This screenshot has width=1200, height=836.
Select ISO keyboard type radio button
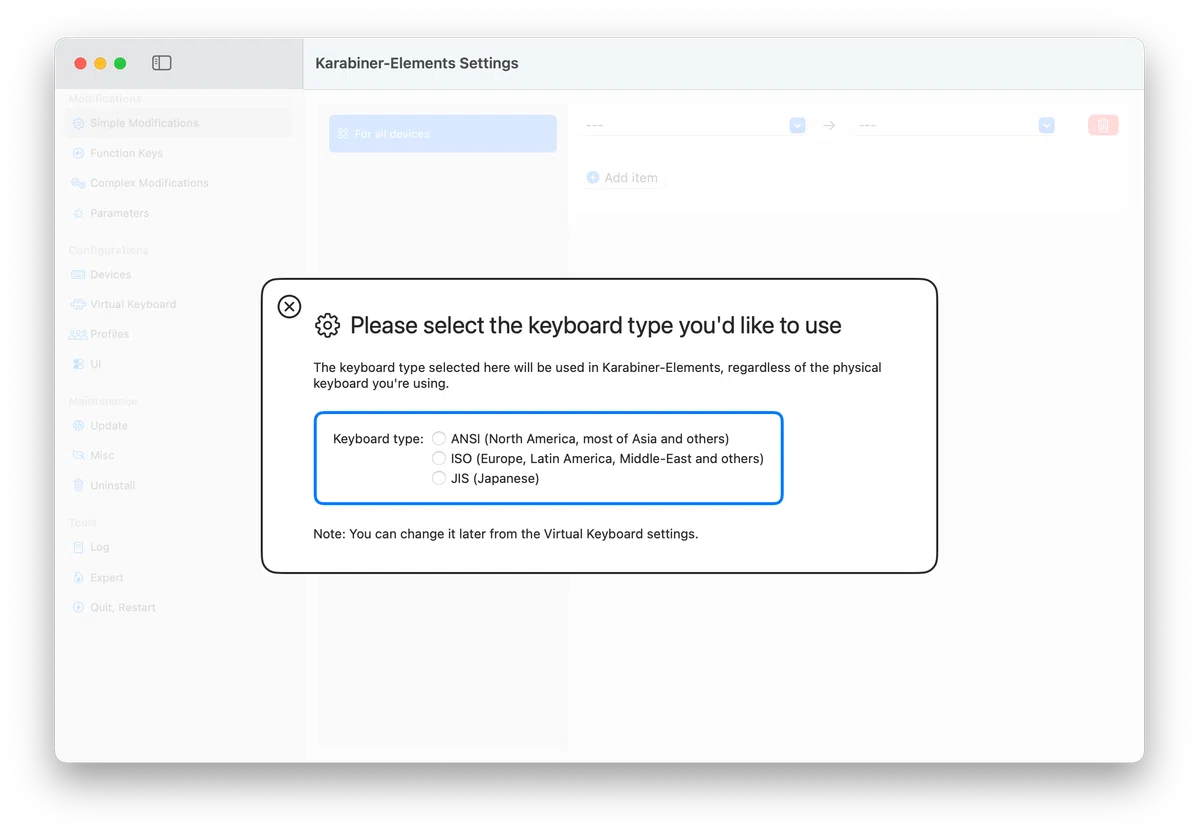click(x=439, y=458)
